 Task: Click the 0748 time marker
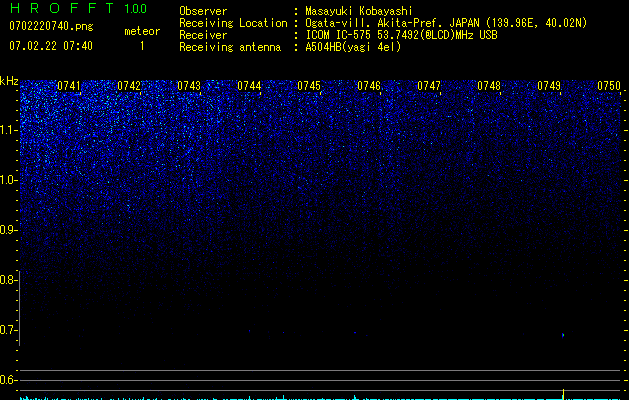(x=489, y=86)
